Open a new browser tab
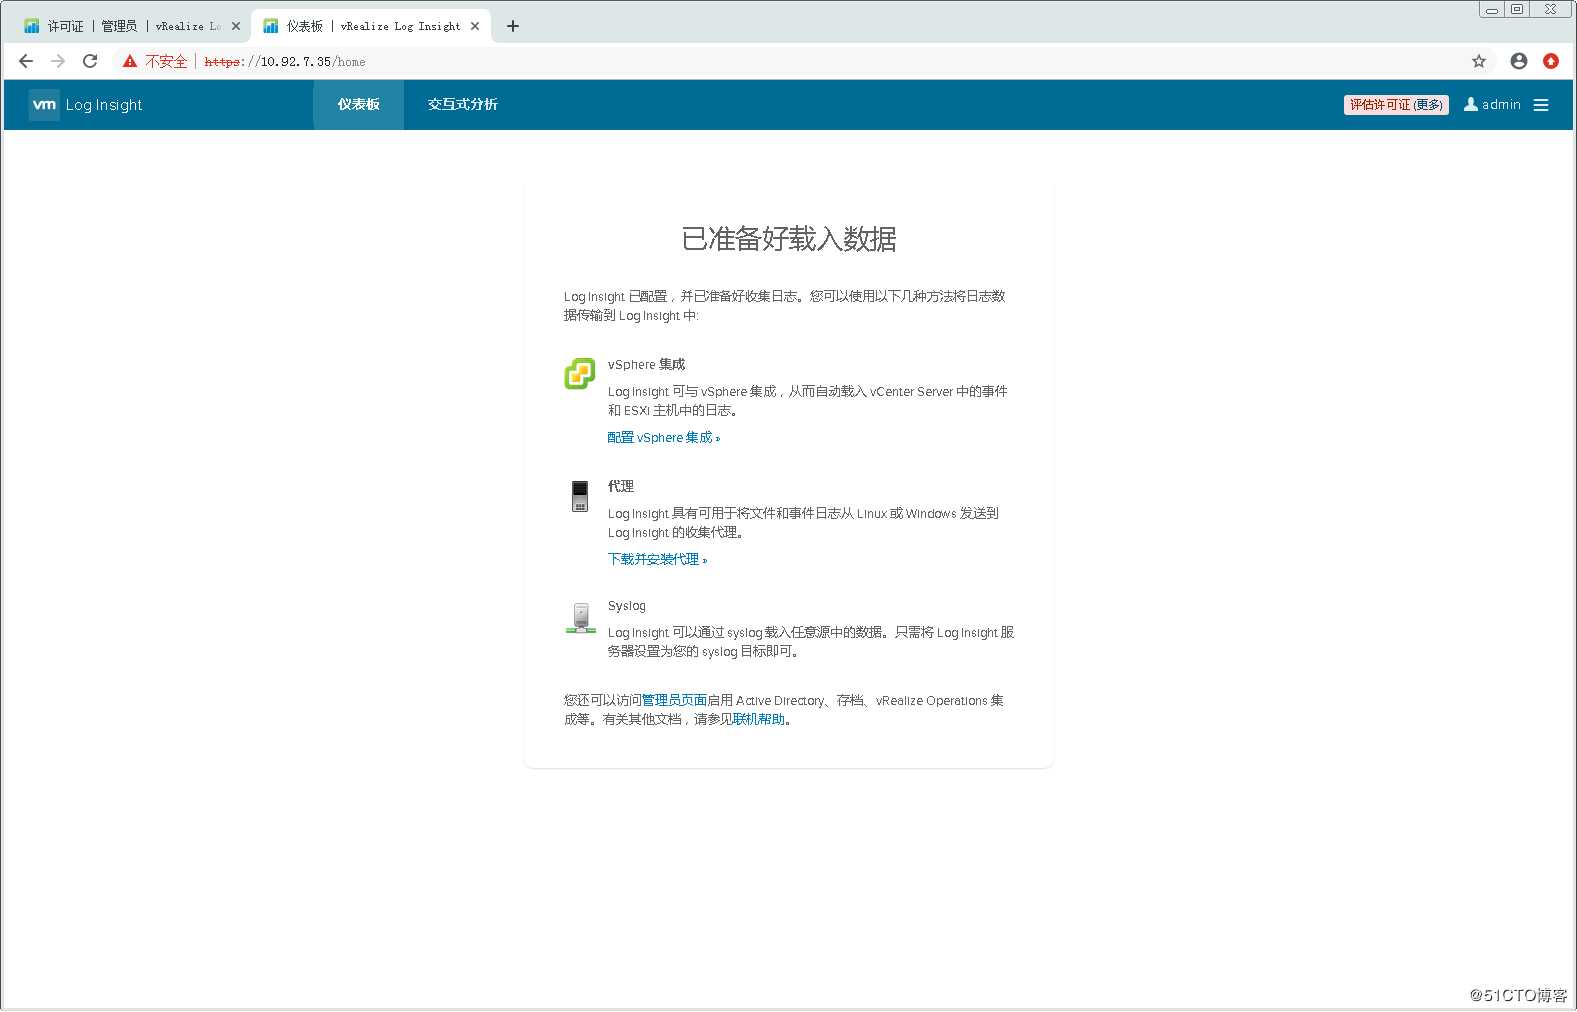1577x1012 pixels. (513, 26)
